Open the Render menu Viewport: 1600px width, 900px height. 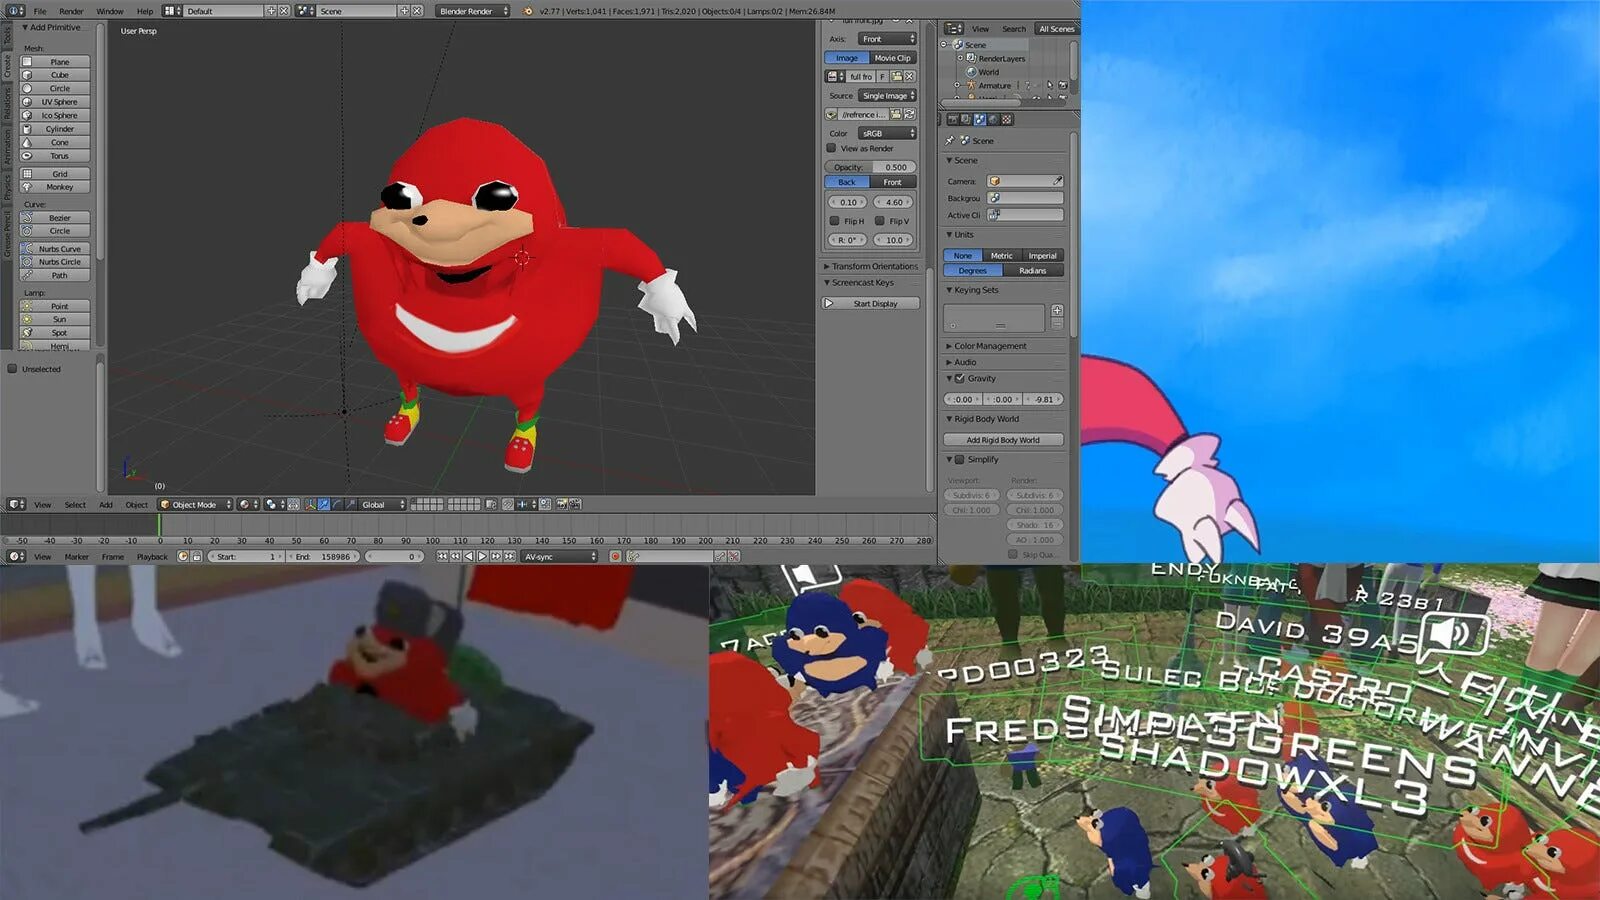click(71, 11)
